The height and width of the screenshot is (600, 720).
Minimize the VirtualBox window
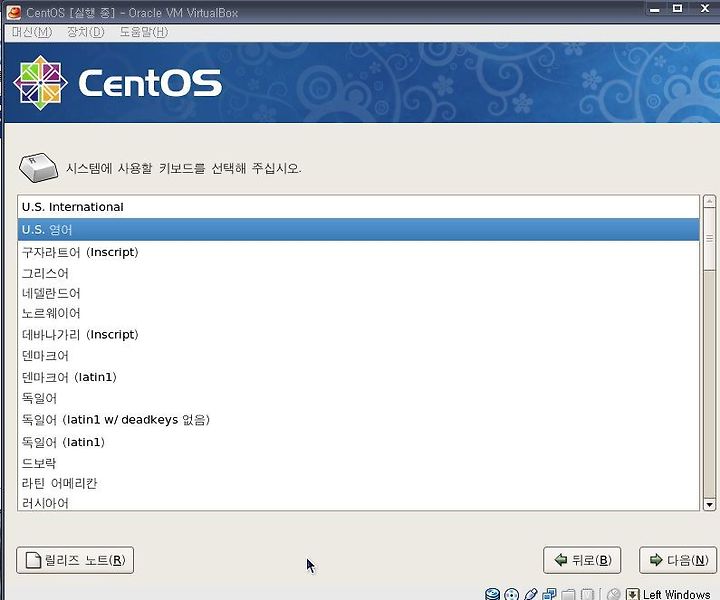coord(655,9)
